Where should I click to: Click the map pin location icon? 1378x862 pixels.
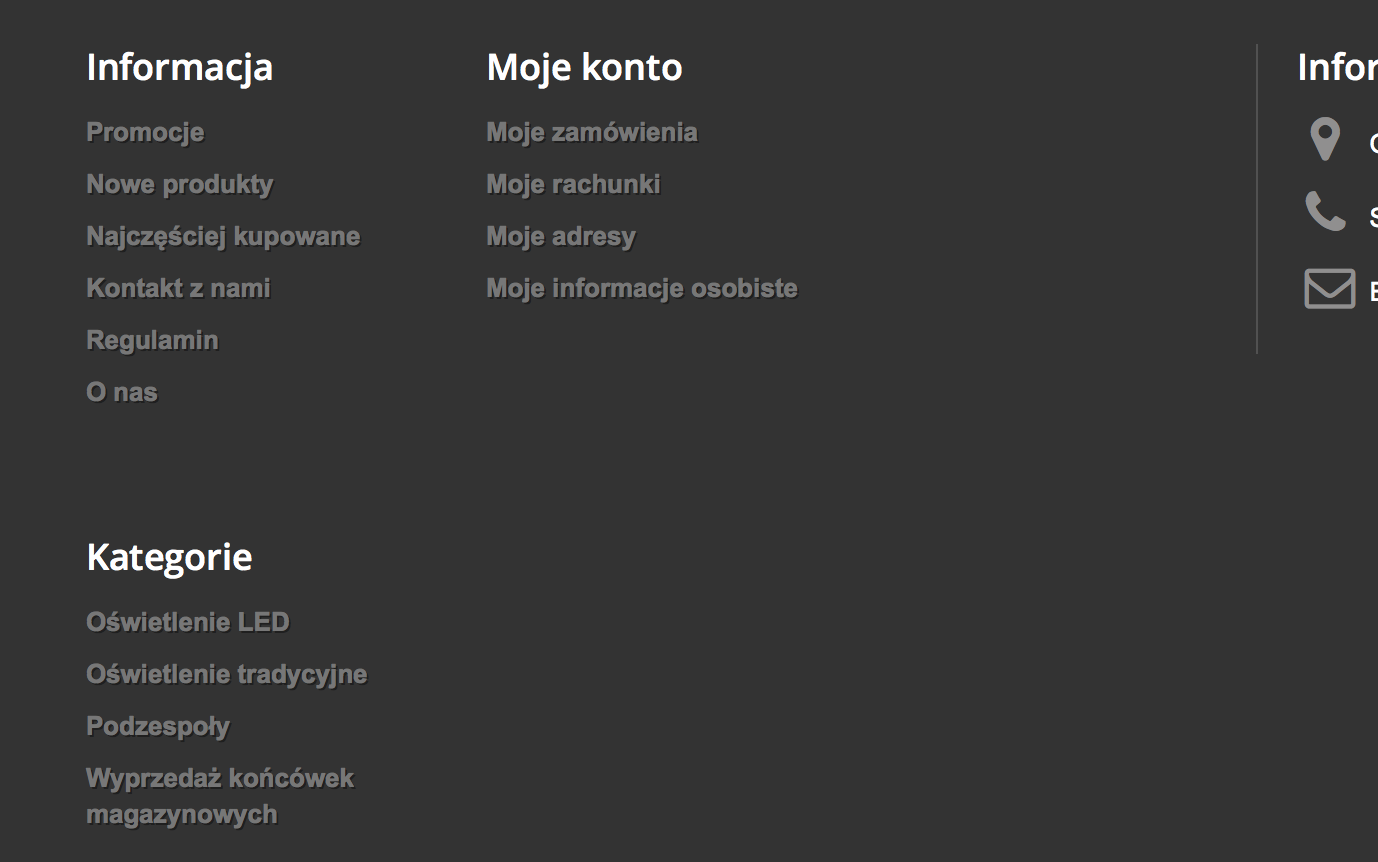pyautogui.click(x=1325, y=139)
